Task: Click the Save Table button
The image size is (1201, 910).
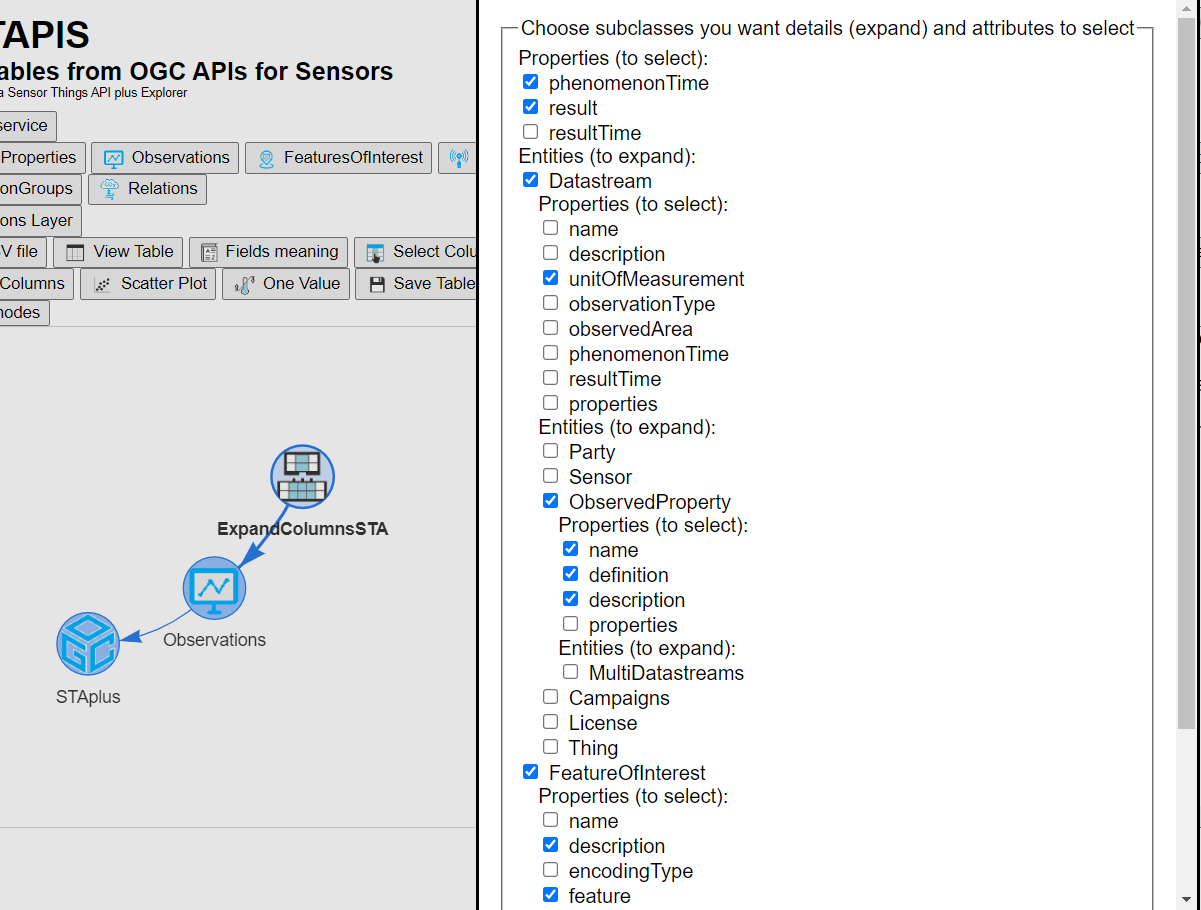Action: (416, 284)
